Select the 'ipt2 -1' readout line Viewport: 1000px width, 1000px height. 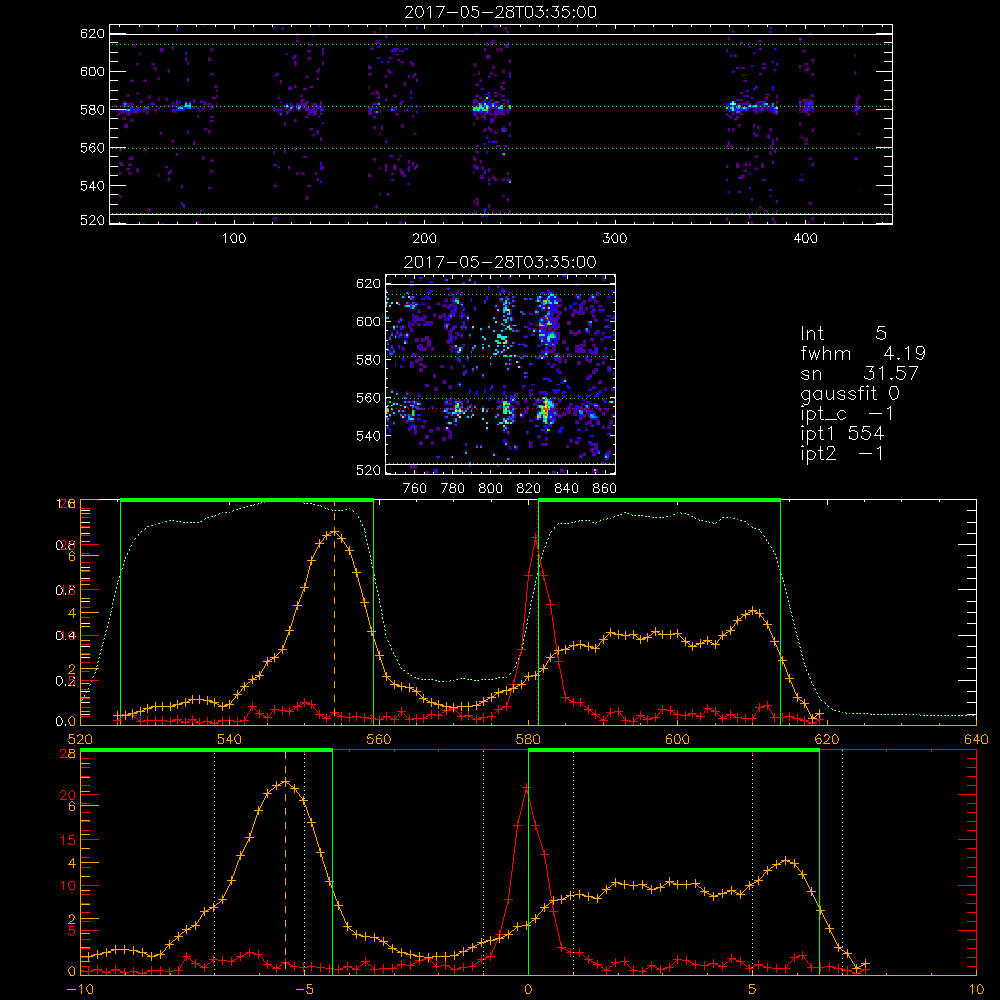pos(842,453)
